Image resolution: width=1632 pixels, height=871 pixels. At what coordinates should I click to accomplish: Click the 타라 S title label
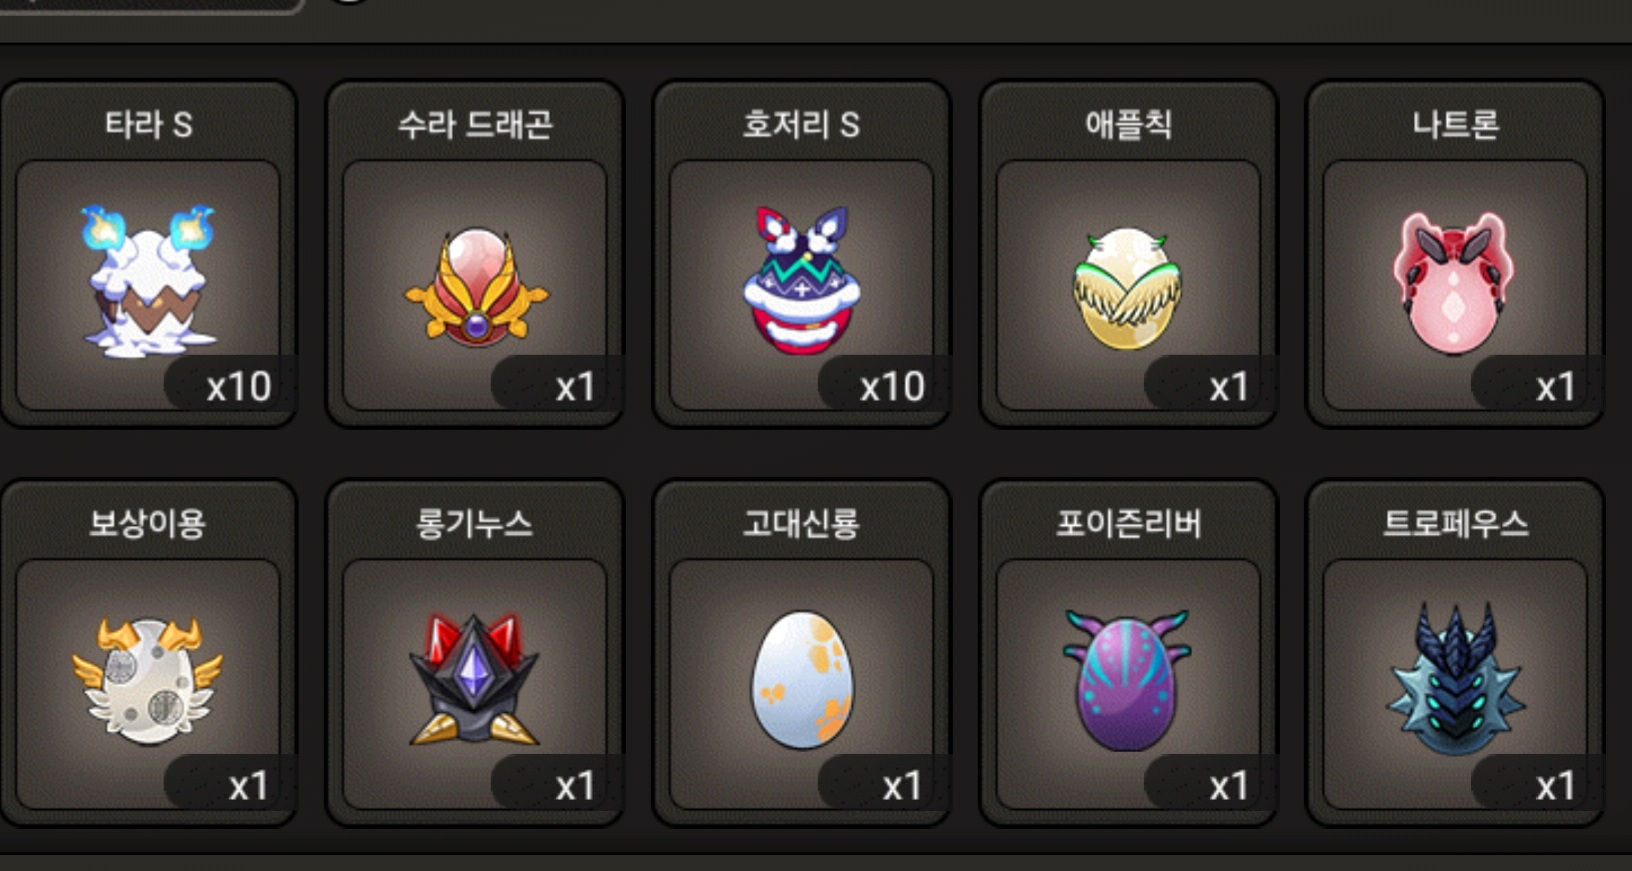coord(148,124)
